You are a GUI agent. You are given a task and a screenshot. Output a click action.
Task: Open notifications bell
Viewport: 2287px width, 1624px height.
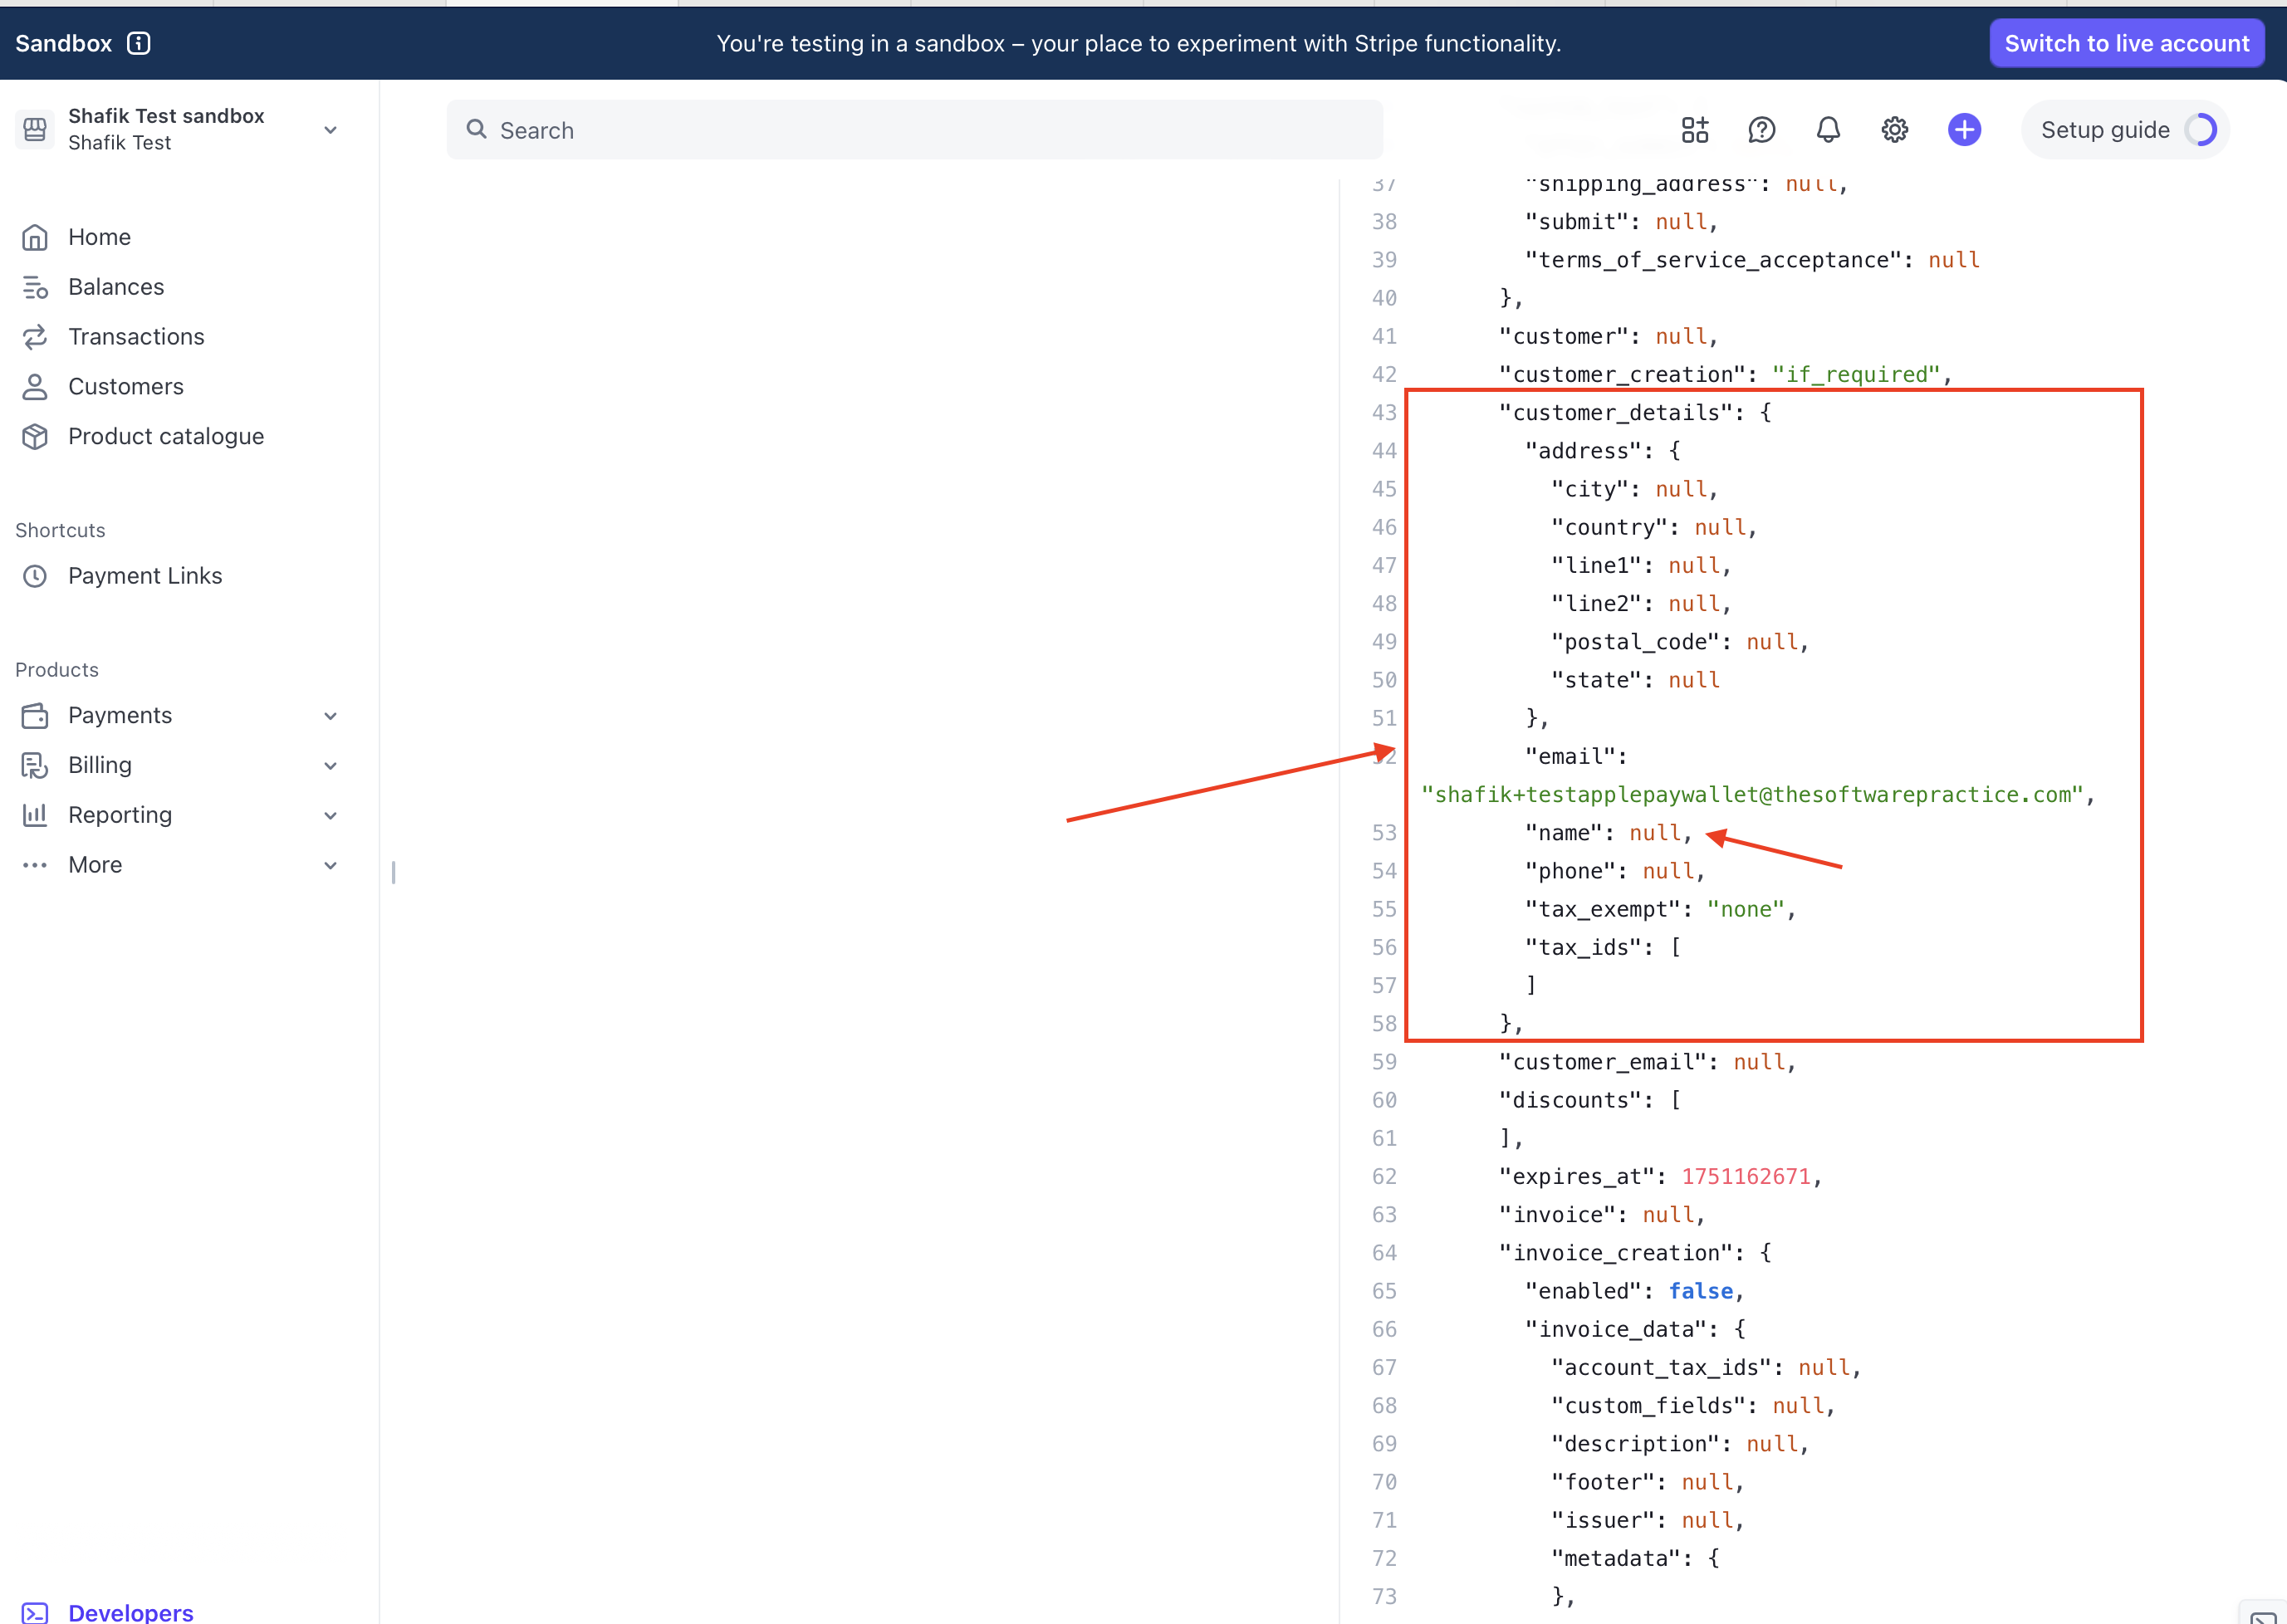coord(1828,130)
